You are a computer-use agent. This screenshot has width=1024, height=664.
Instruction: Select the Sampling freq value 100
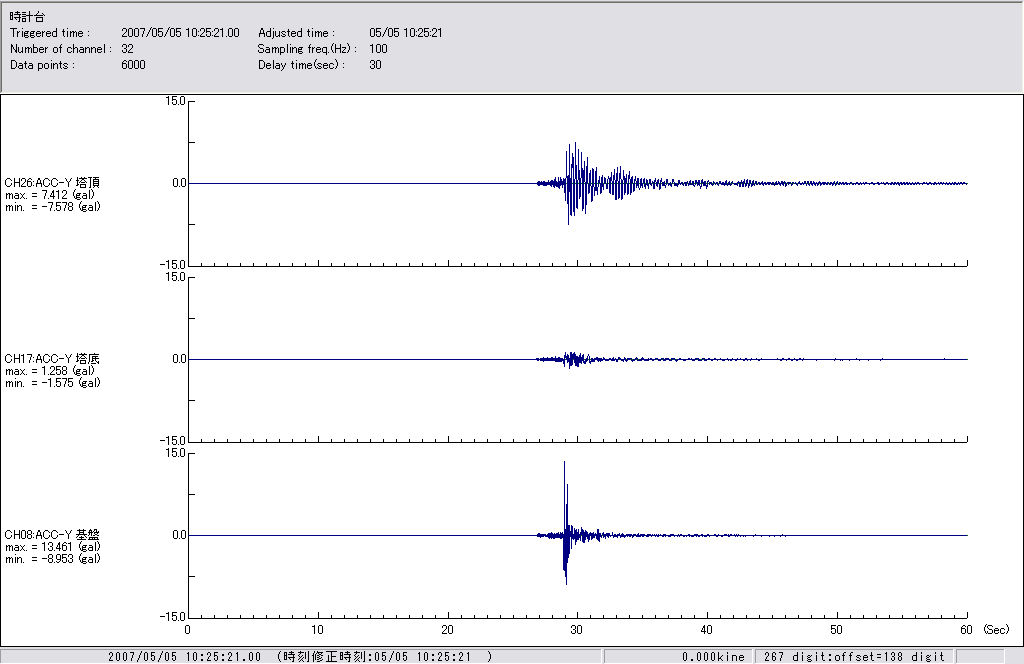coord(378,49)
